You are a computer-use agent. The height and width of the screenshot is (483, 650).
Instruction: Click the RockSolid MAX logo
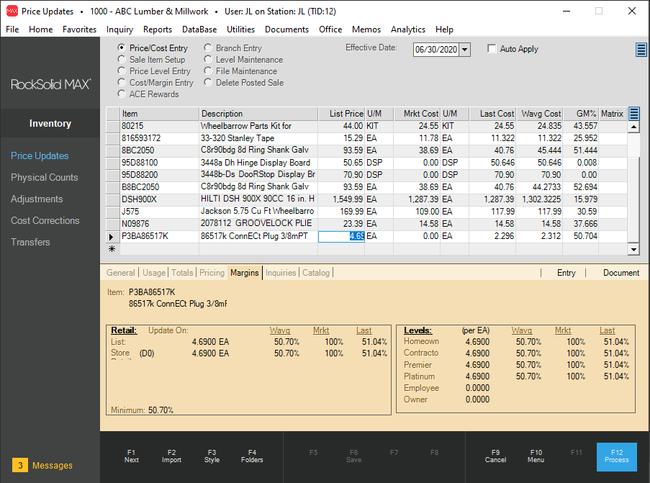[49, 85]
